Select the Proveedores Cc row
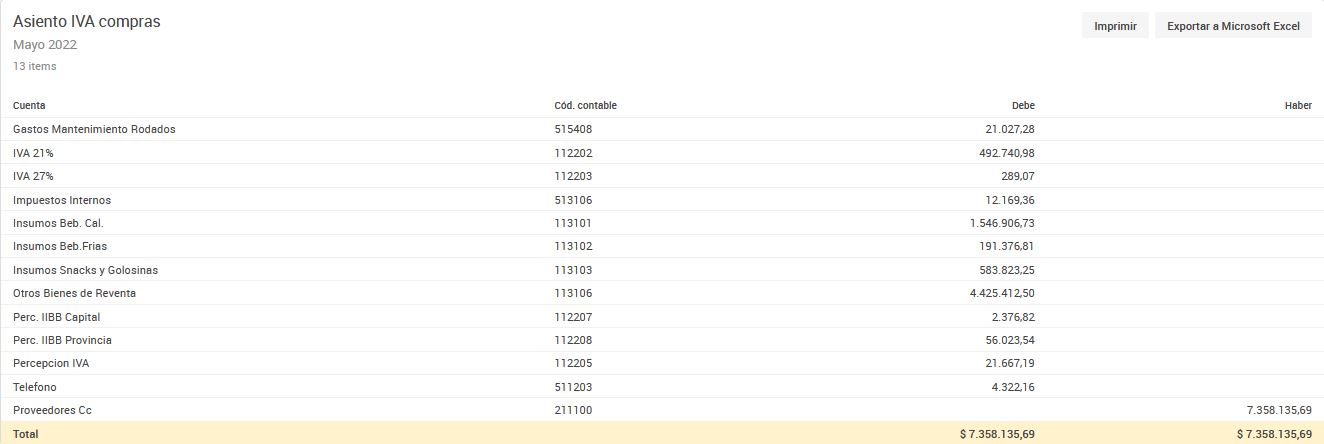 [662, 410]
